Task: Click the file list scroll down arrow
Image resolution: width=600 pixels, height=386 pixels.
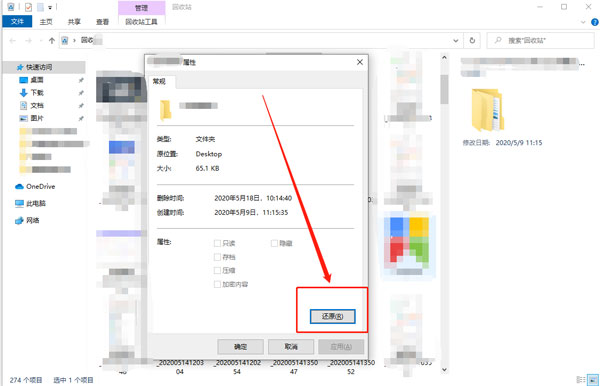Action: (444, 370)
